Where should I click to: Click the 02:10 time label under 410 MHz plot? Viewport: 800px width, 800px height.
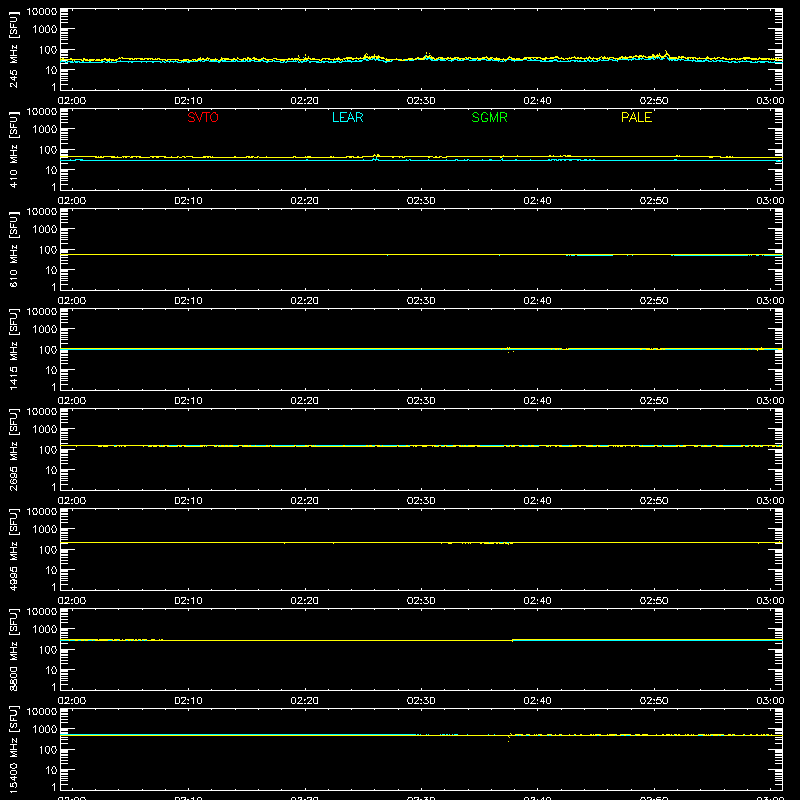(x=188, y=201)
